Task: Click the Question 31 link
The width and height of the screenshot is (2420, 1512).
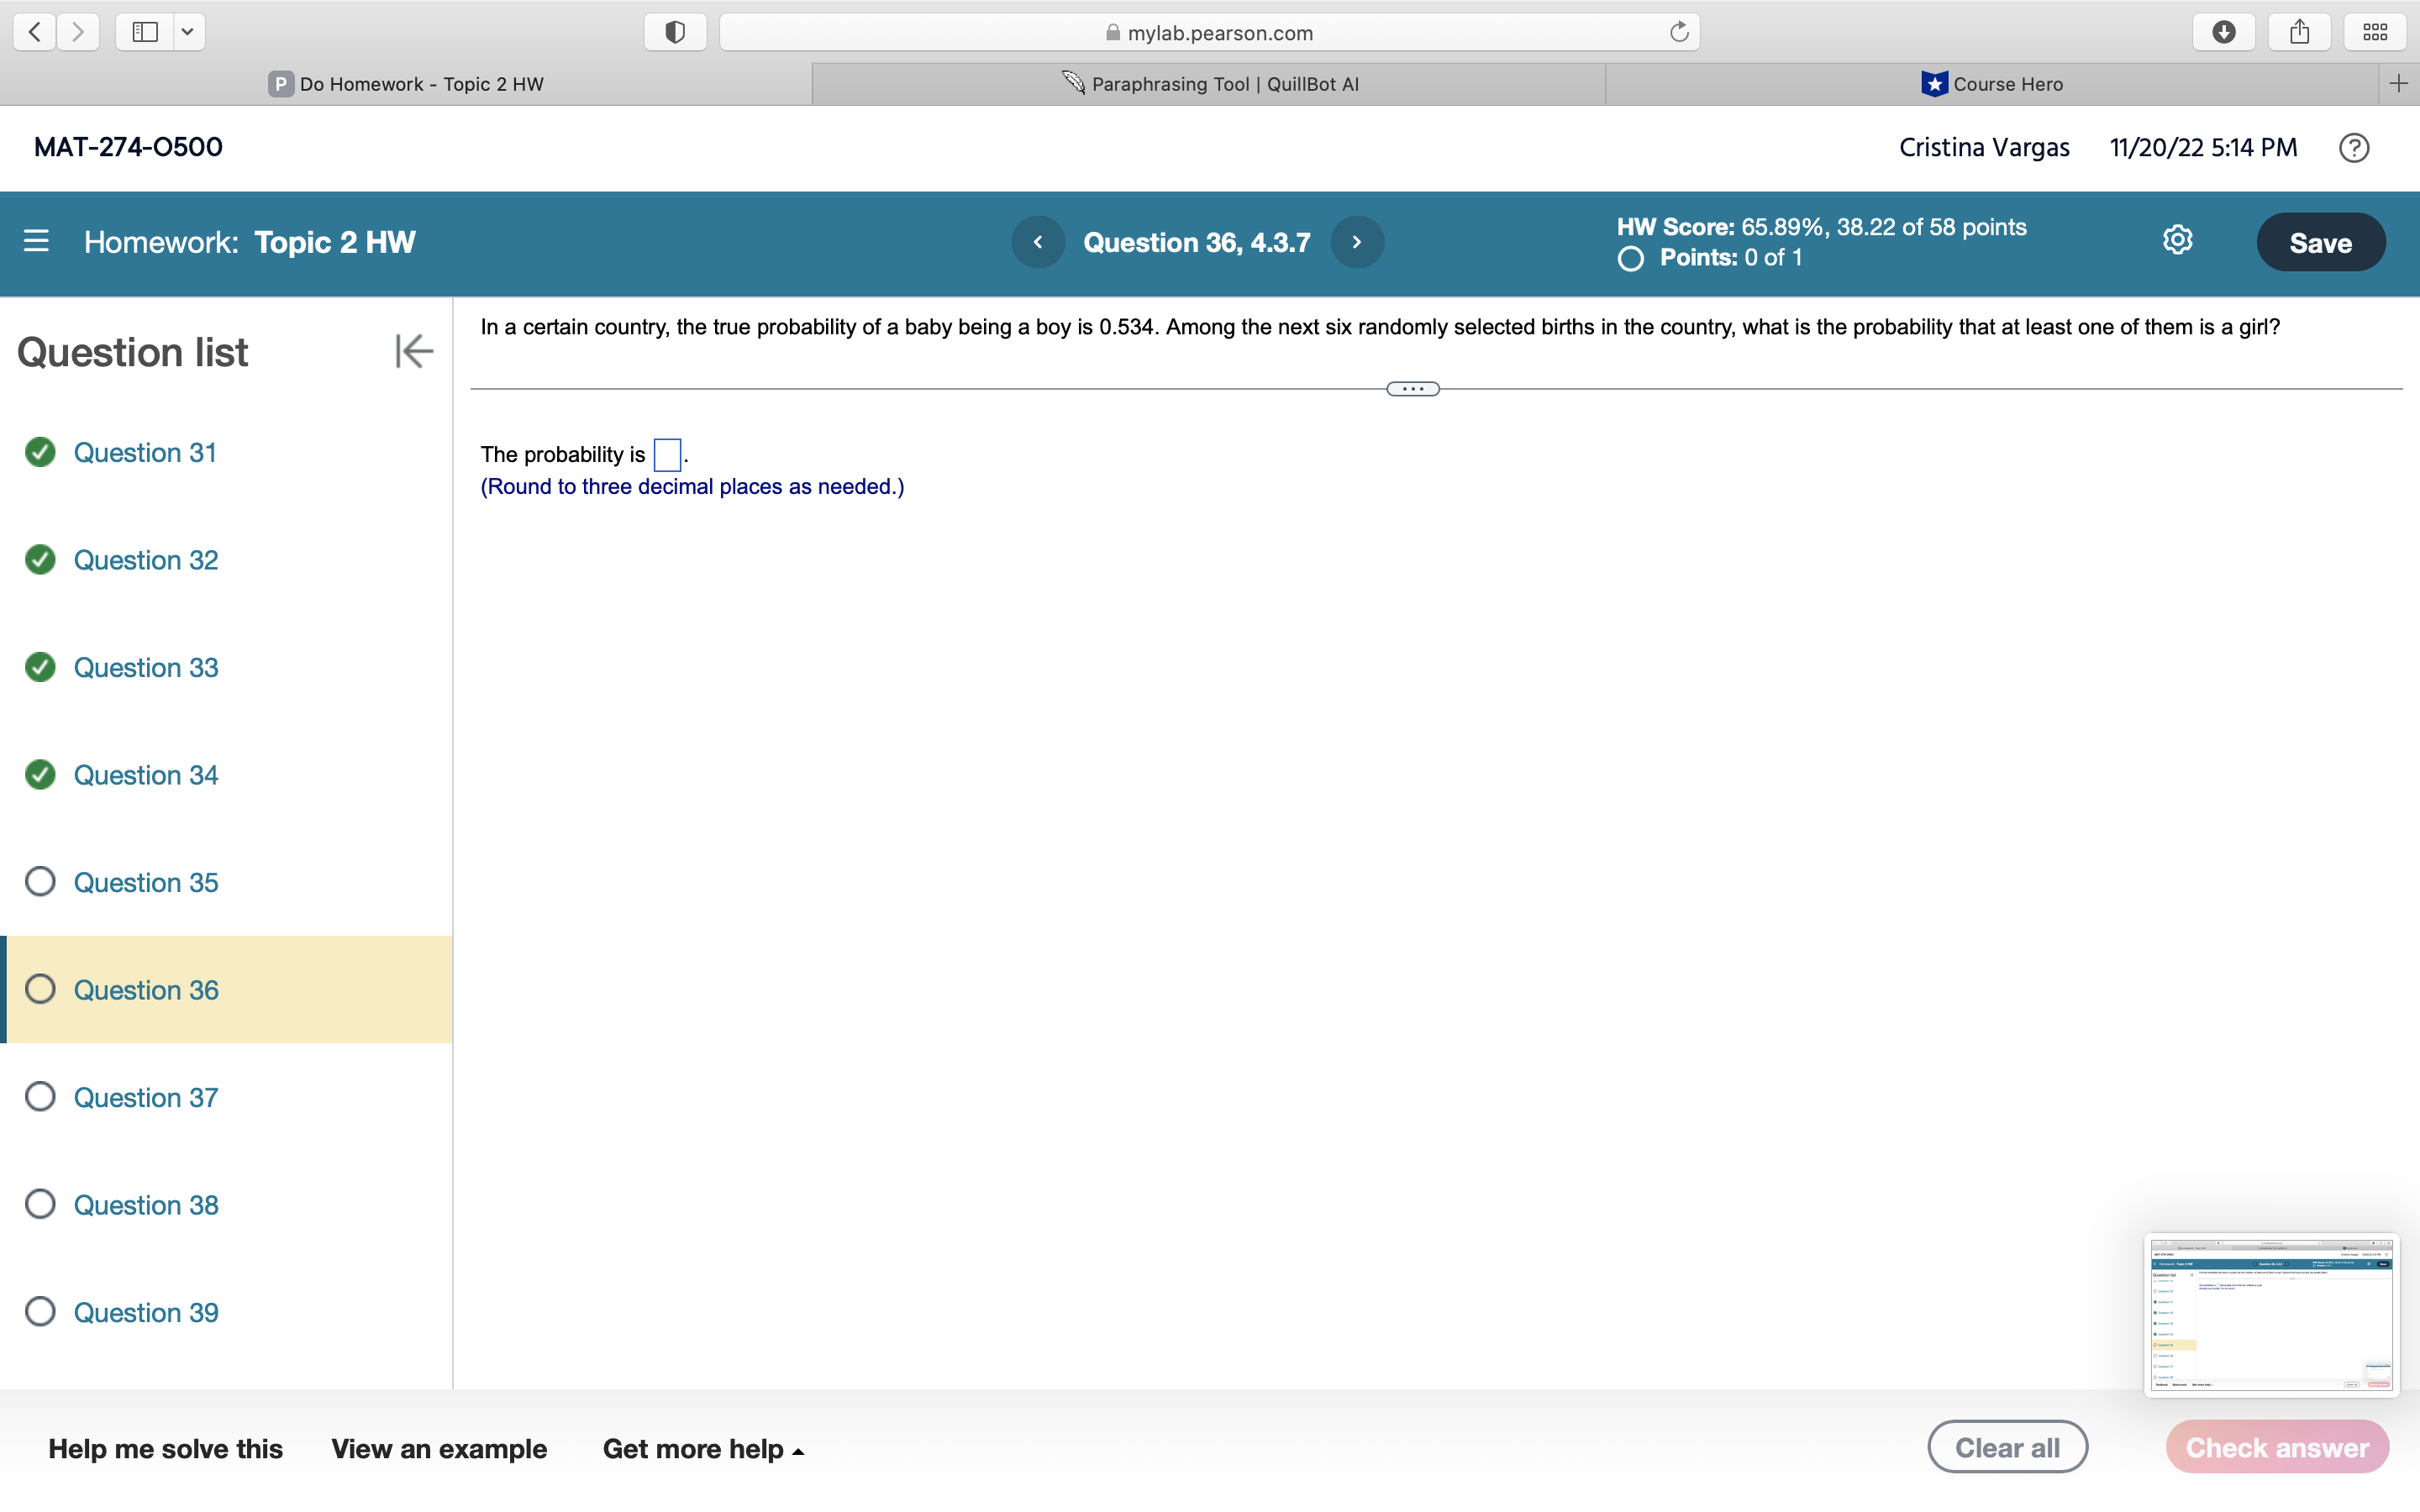Action: click(x=145, y=453)
